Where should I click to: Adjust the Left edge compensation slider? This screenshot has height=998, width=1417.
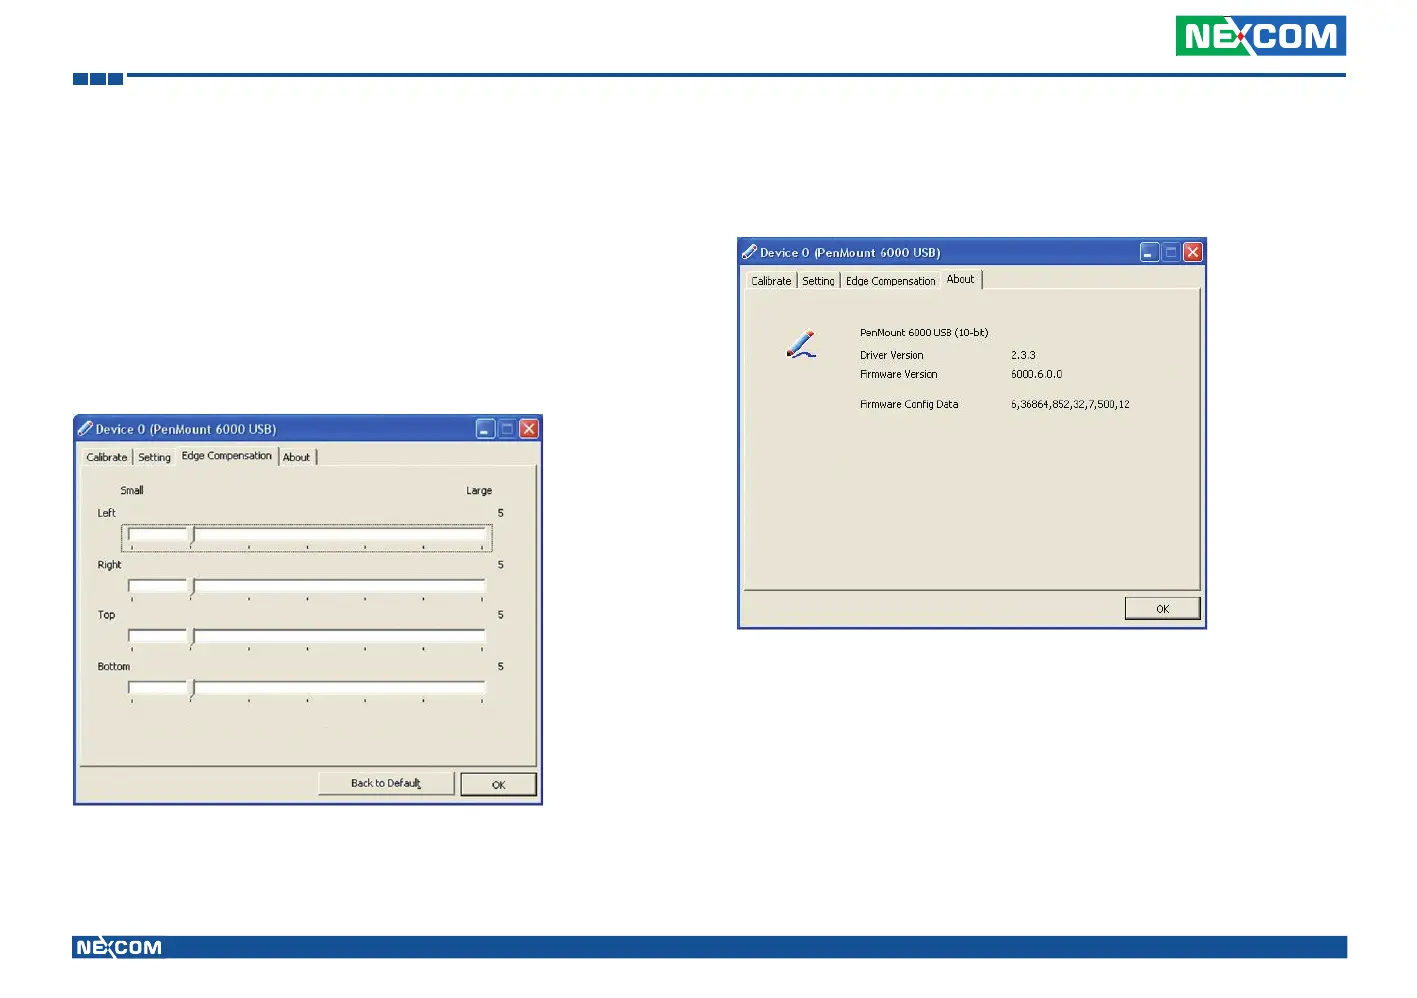click(308, 536)
